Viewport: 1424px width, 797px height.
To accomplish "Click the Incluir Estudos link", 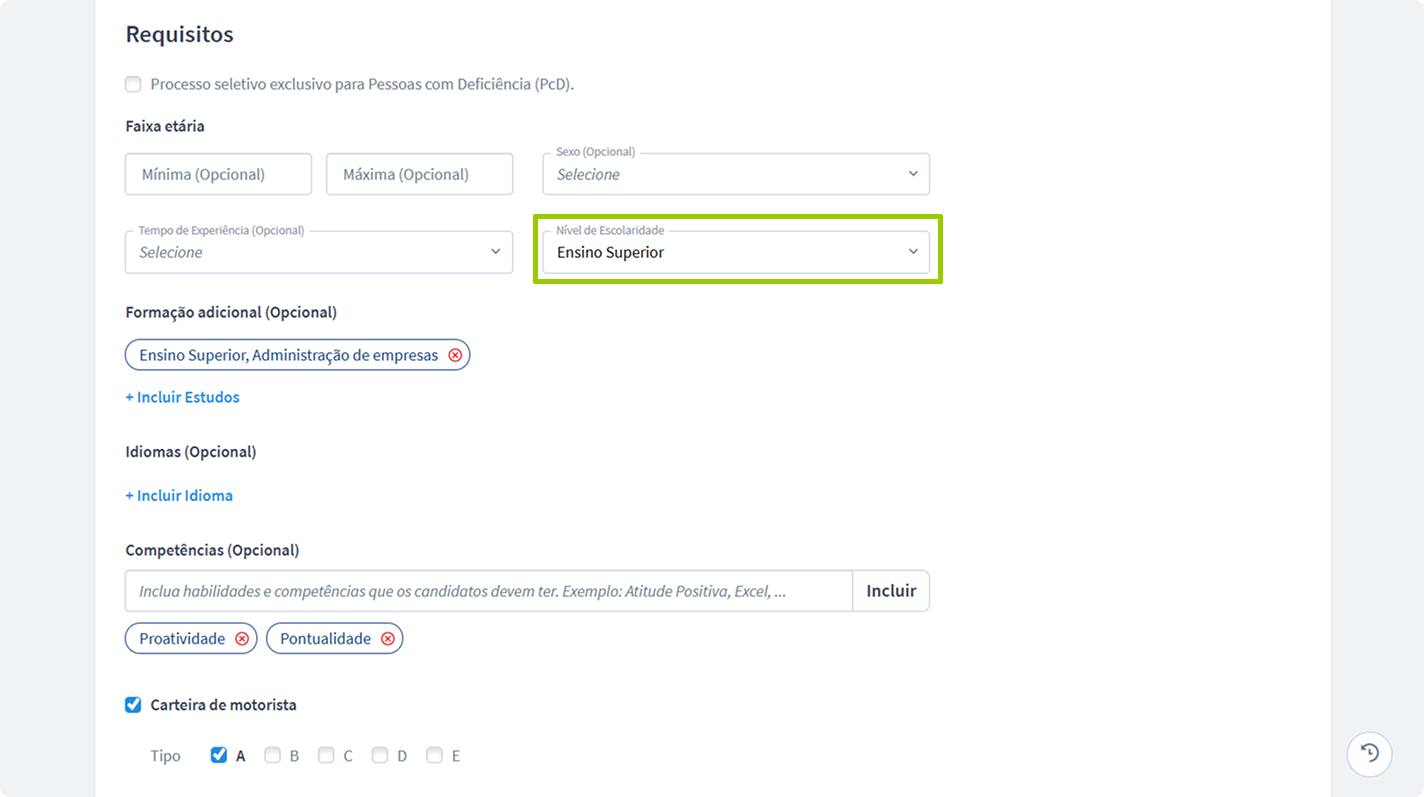I will pos(182,397).
